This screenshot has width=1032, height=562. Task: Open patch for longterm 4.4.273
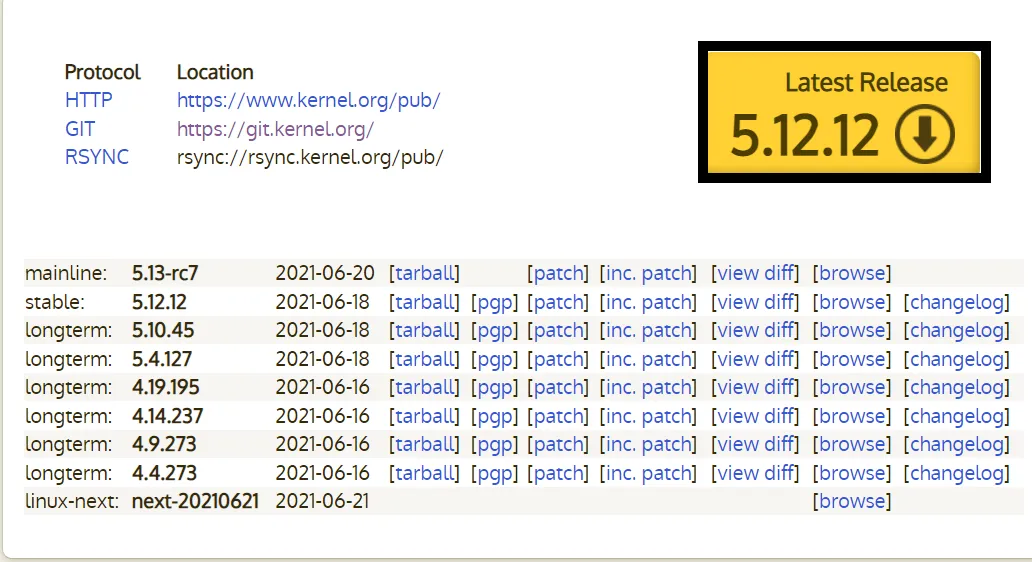point(558,473)
